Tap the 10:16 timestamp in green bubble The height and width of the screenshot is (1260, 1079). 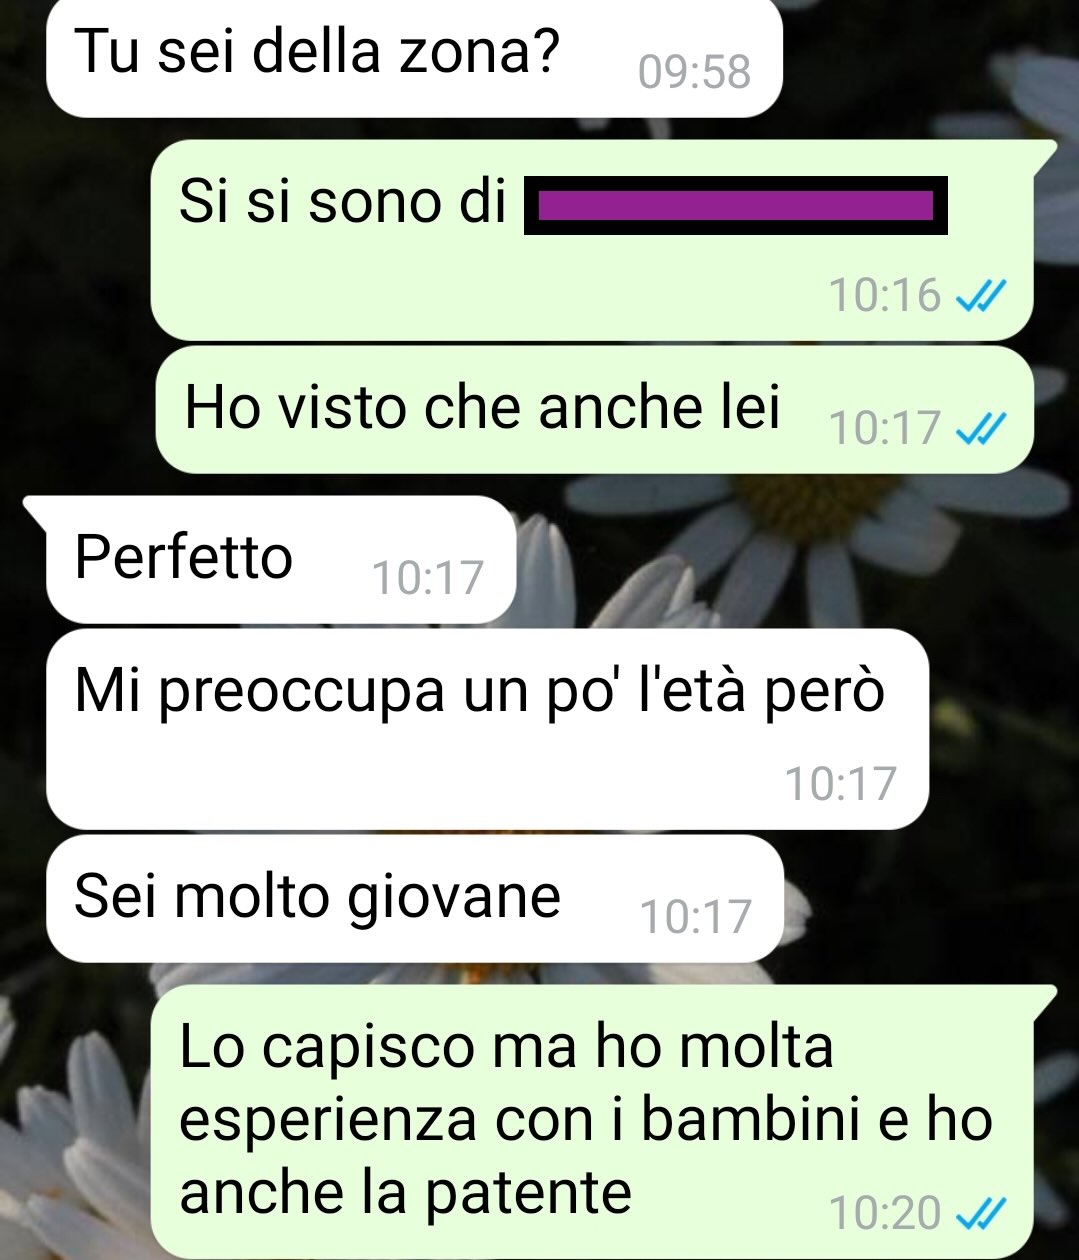tap(885, 295)
